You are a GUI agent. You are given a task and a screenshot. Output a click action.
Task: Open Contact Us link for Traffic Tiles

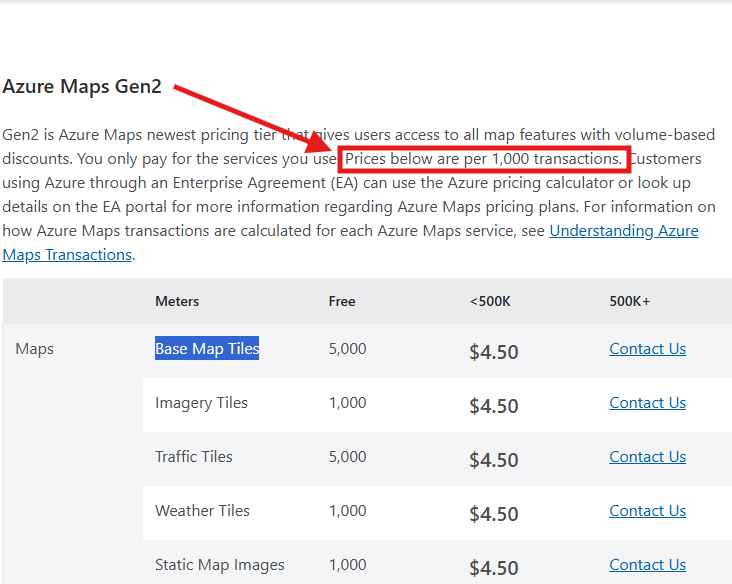point(648,457)
